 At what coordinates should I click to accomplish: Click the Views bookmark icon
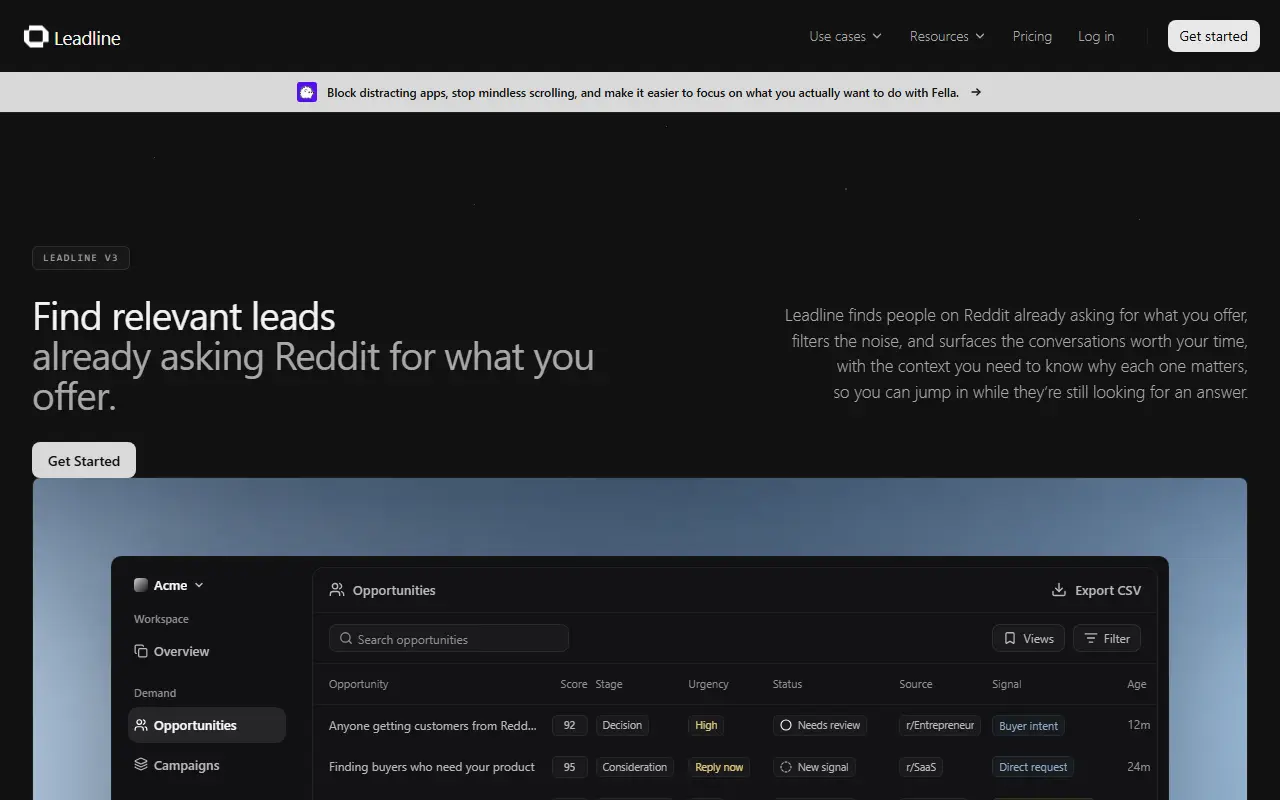(x=1010, y=638)
